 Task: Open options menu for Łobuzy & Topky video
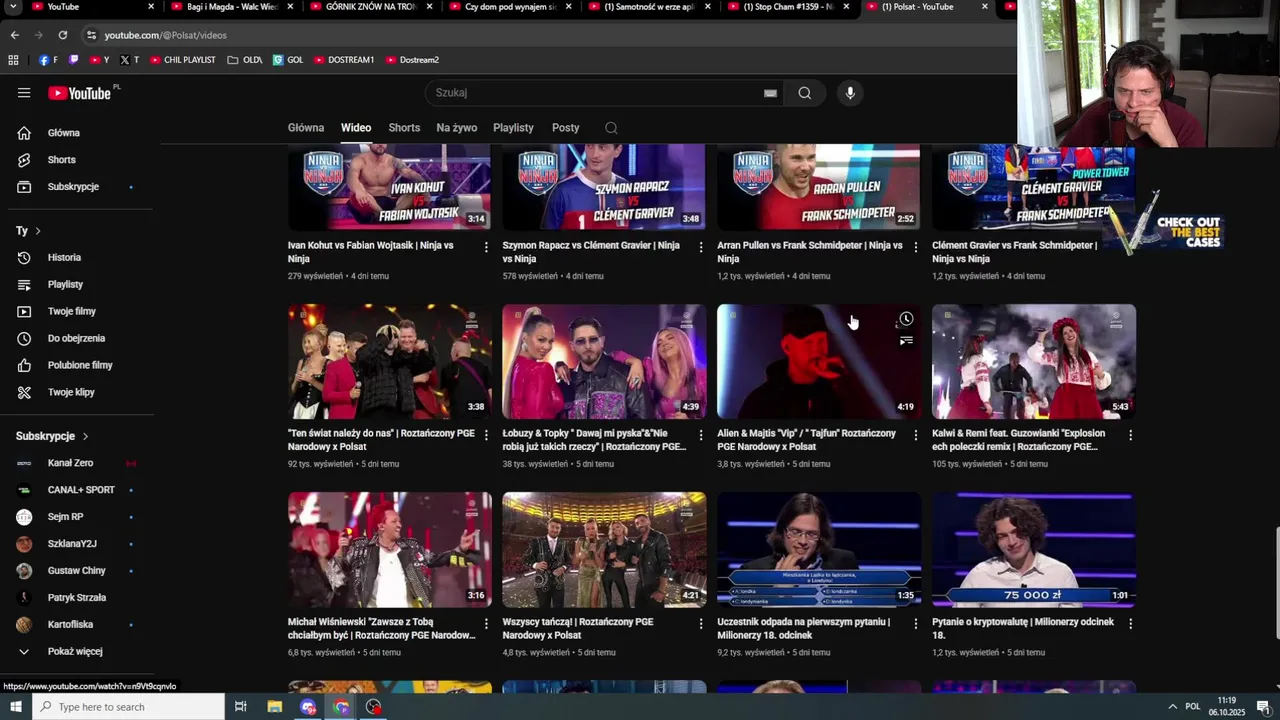coord(701,435)
